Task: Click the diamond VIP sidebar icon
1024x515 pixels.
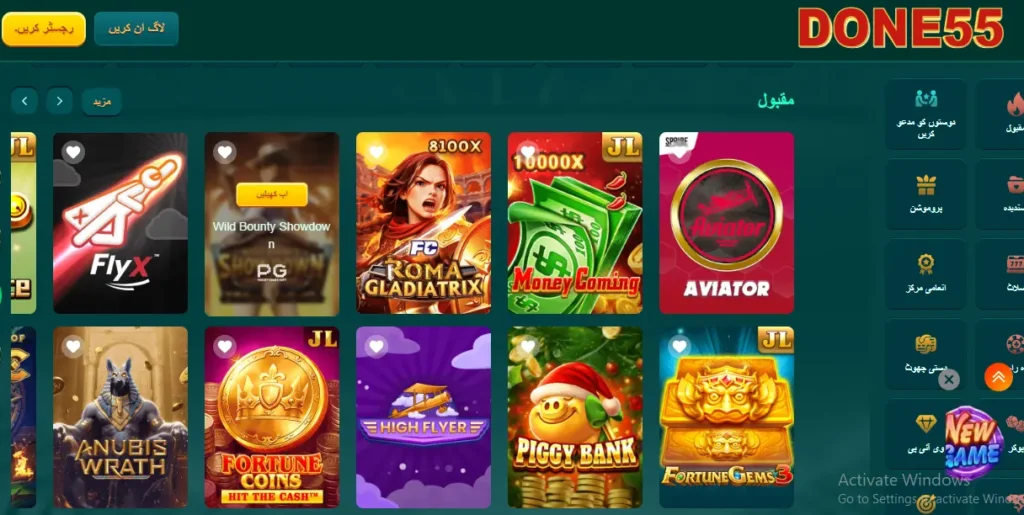Action: [926, 424]
